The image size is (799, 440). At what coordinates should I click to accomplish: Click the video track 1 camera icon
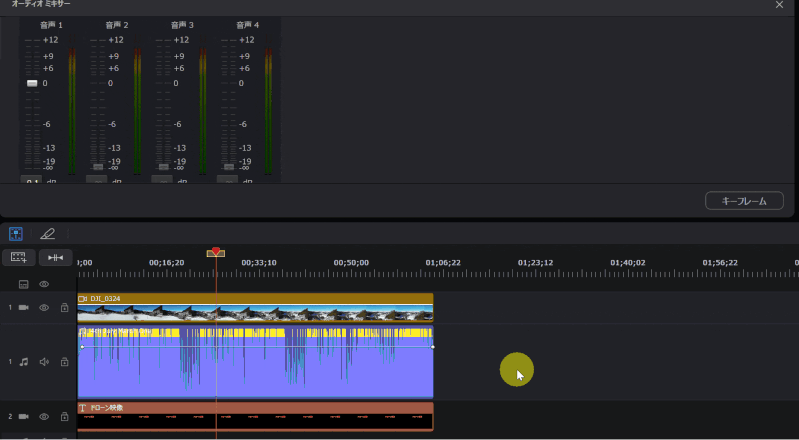(24, 308)
